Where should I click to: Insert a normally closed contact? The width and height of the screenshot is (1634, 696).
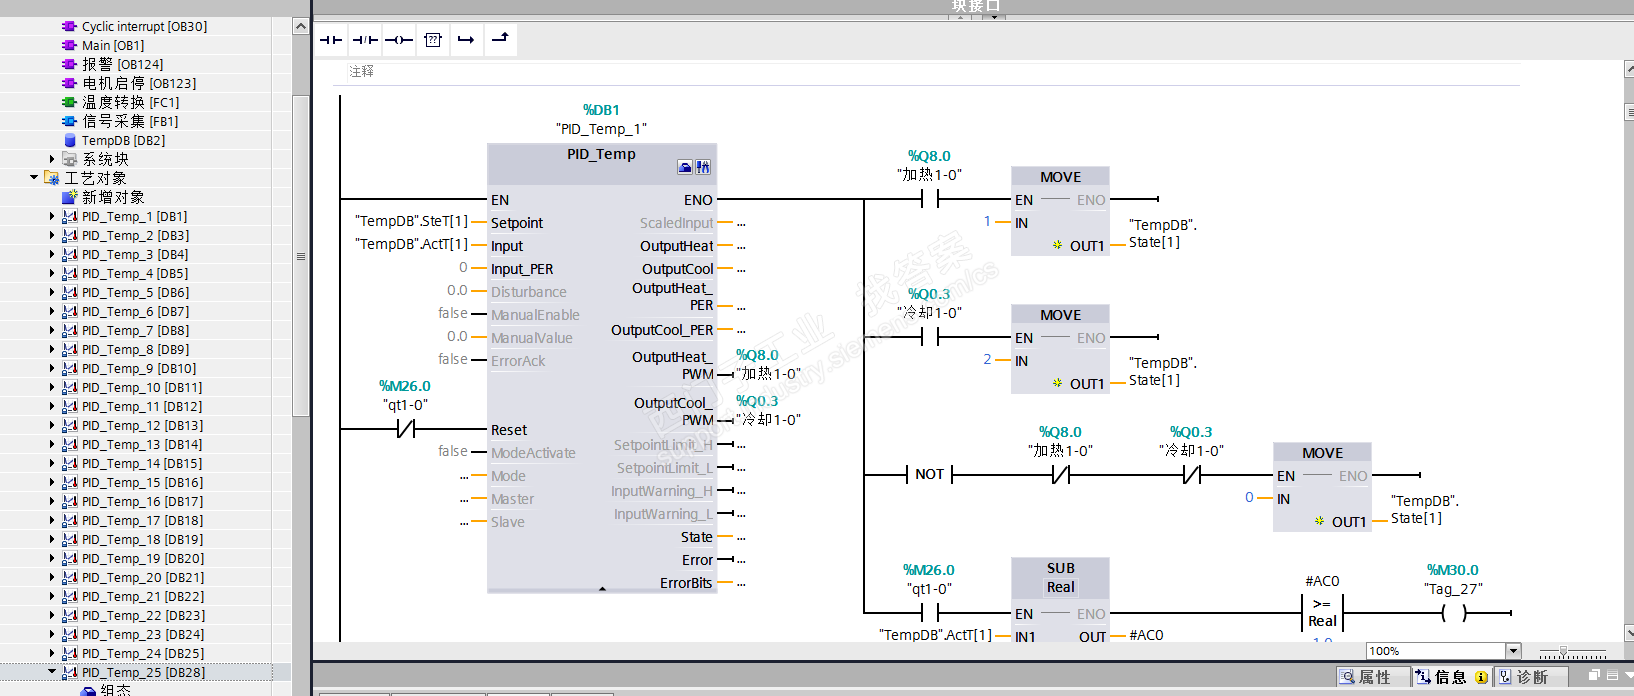(x=365, y=40)
